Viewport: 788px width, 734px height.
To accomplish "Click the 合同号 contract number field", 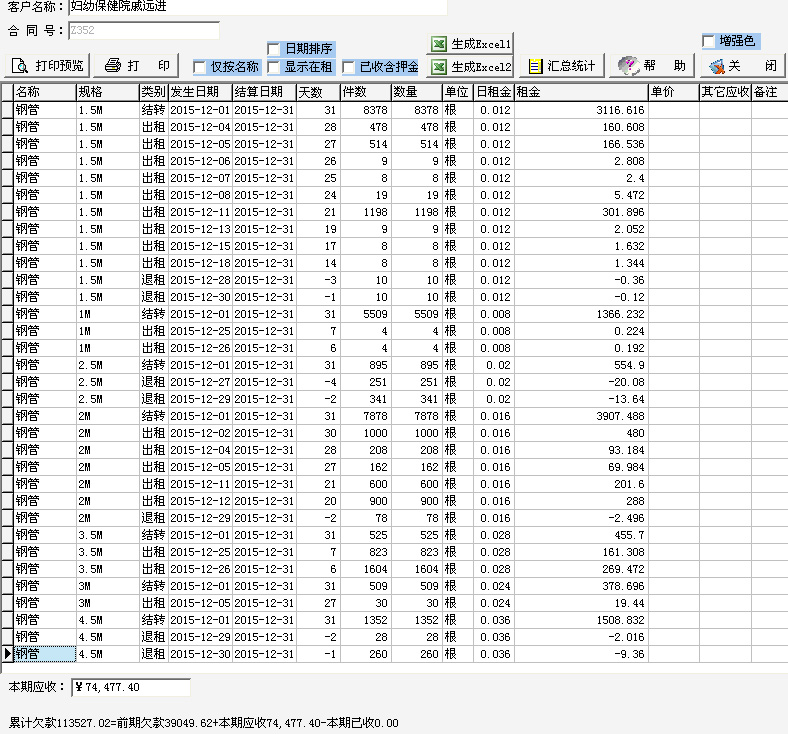I will tap(143, 30).
